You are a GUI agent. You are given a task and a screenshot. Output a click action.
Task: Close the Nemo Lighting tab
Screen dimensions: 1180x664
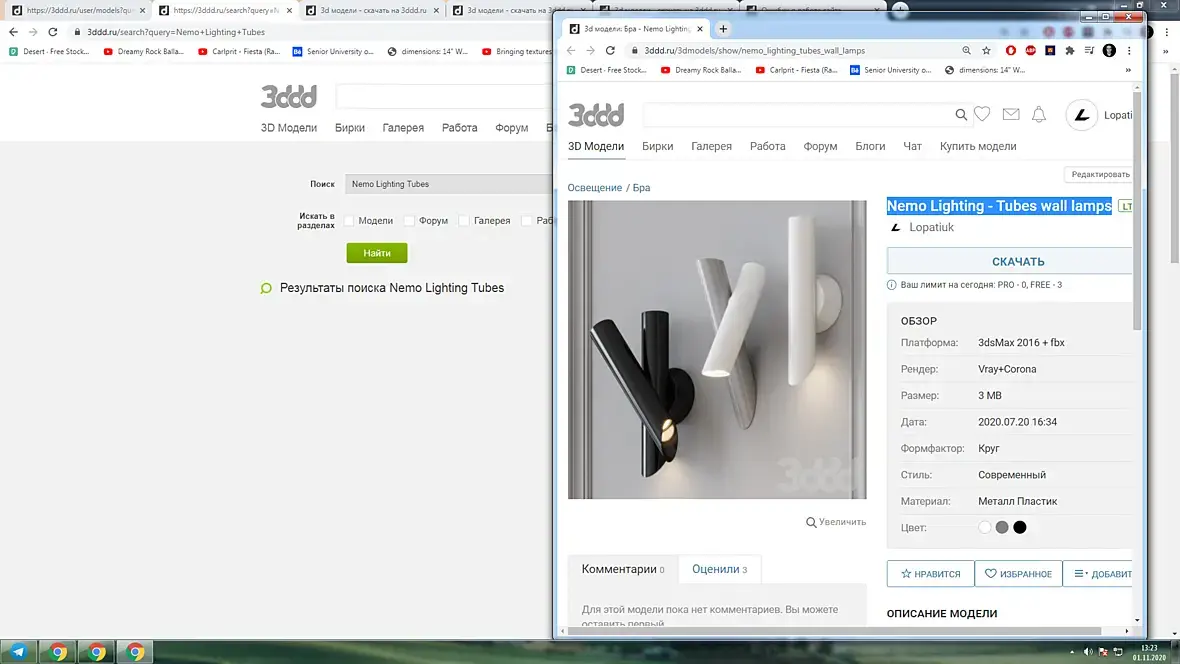coord(700,29)
